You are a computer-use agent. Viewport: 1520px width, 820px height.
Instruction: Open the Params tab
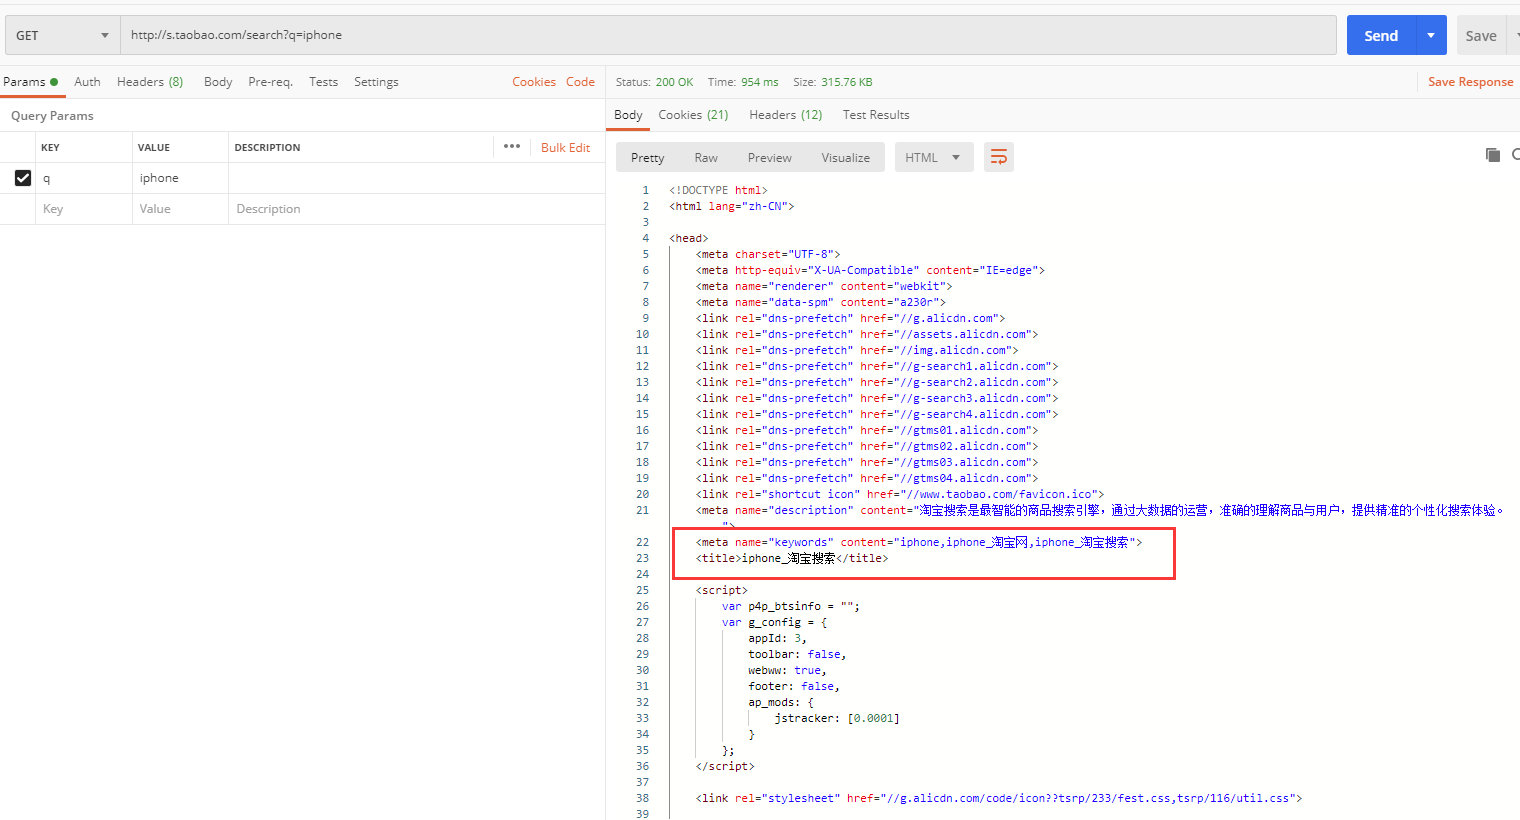30,82
